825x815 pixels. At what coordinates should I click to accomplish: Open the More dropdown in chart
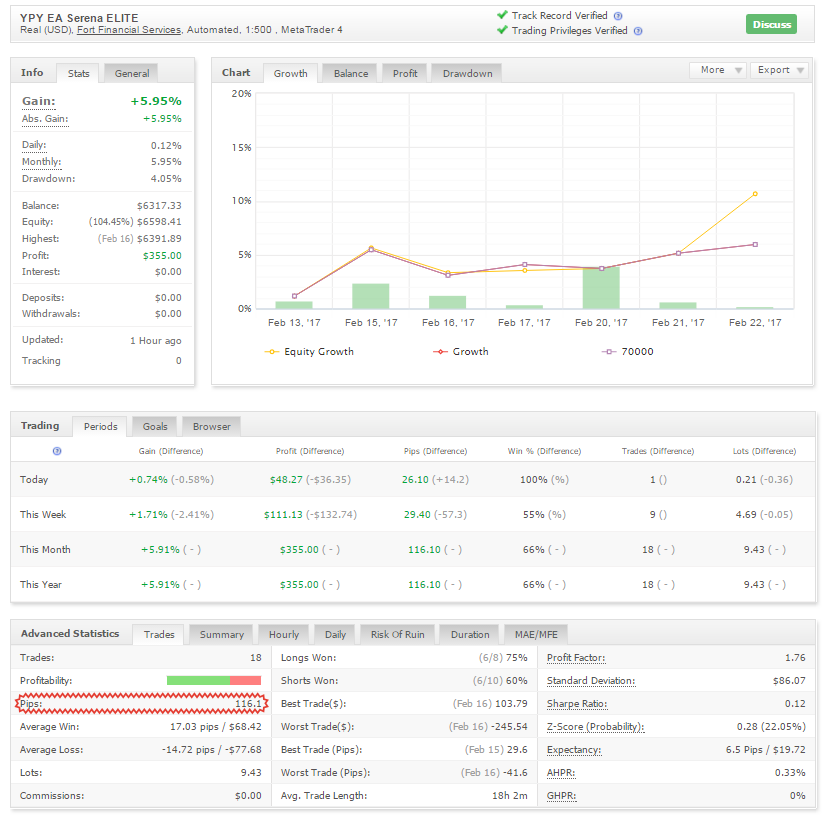[x=719, y=70]
